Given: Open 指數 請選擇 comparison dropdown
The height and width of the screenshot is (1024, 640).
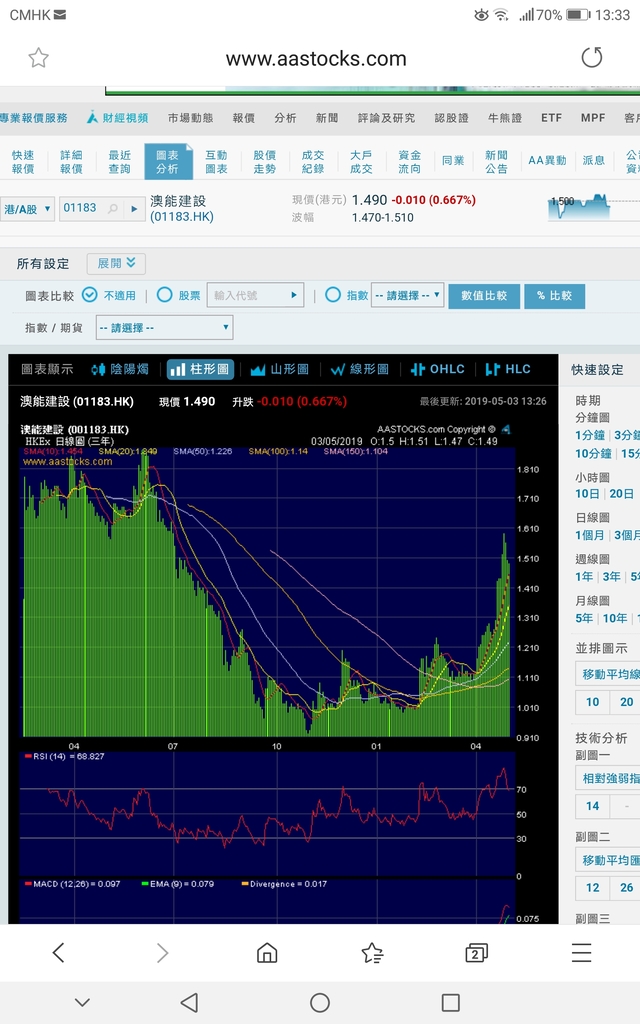Looking at the screenshot, I should pos(408,295).
